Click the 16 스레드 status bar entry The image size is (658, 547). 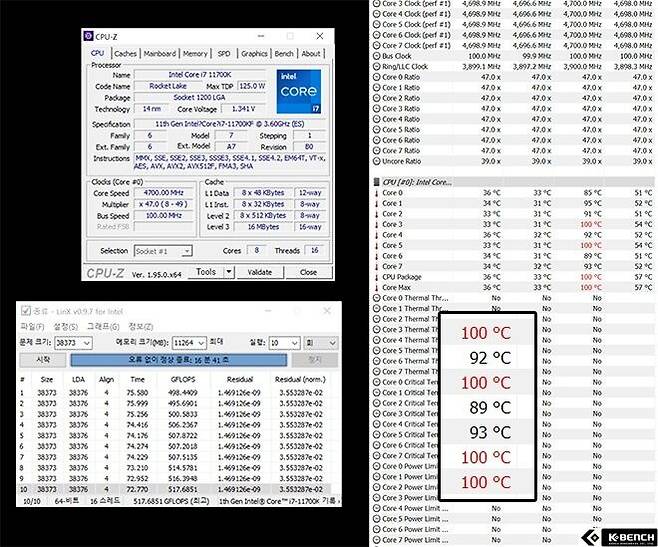click(x=105, y=501)
